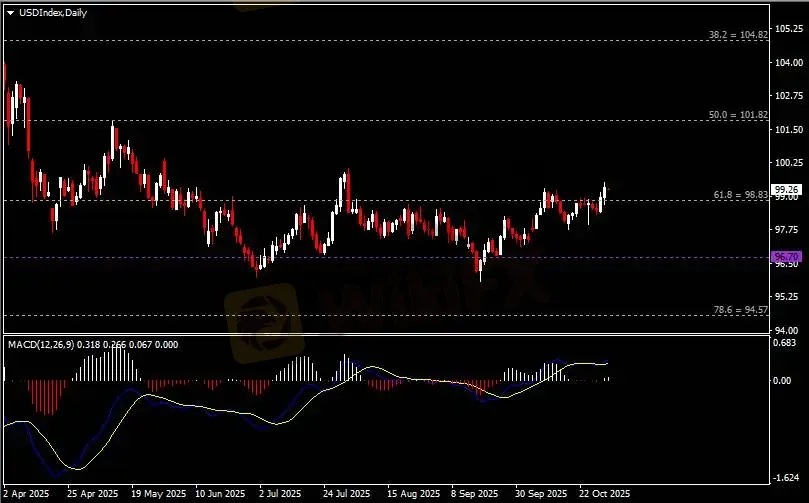Click the 95.25 price scale value

(787, 296)
